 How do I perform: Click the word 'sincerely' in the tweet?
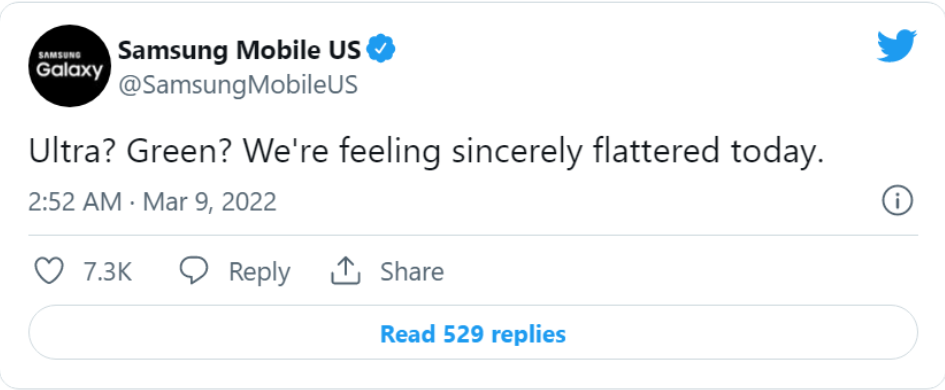[x=517, y=154]
